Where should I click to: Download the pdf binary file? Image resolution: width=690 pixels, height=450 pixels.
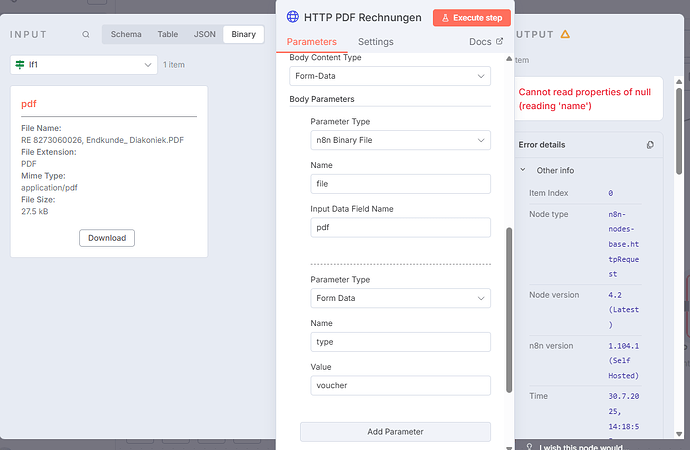click(107, 238)
